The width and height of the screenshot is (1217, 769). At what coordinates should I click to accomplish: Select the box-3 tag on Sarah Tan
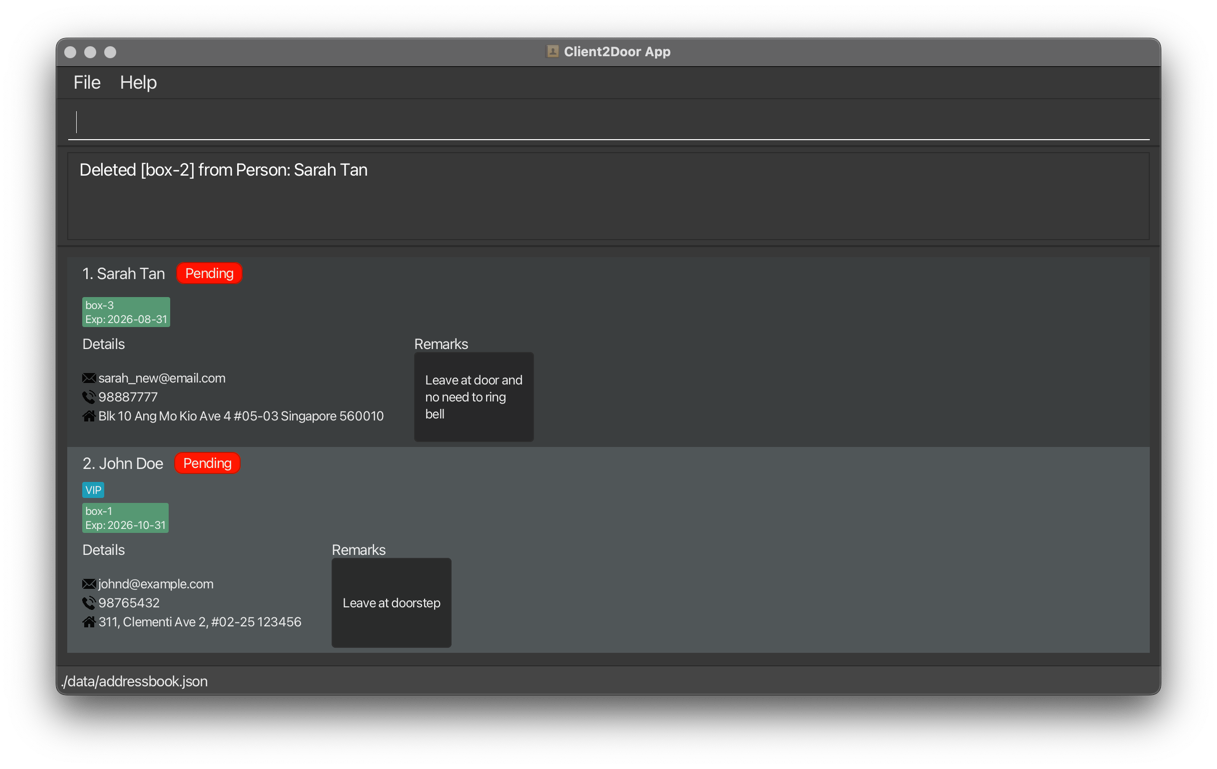click(126, 312)
